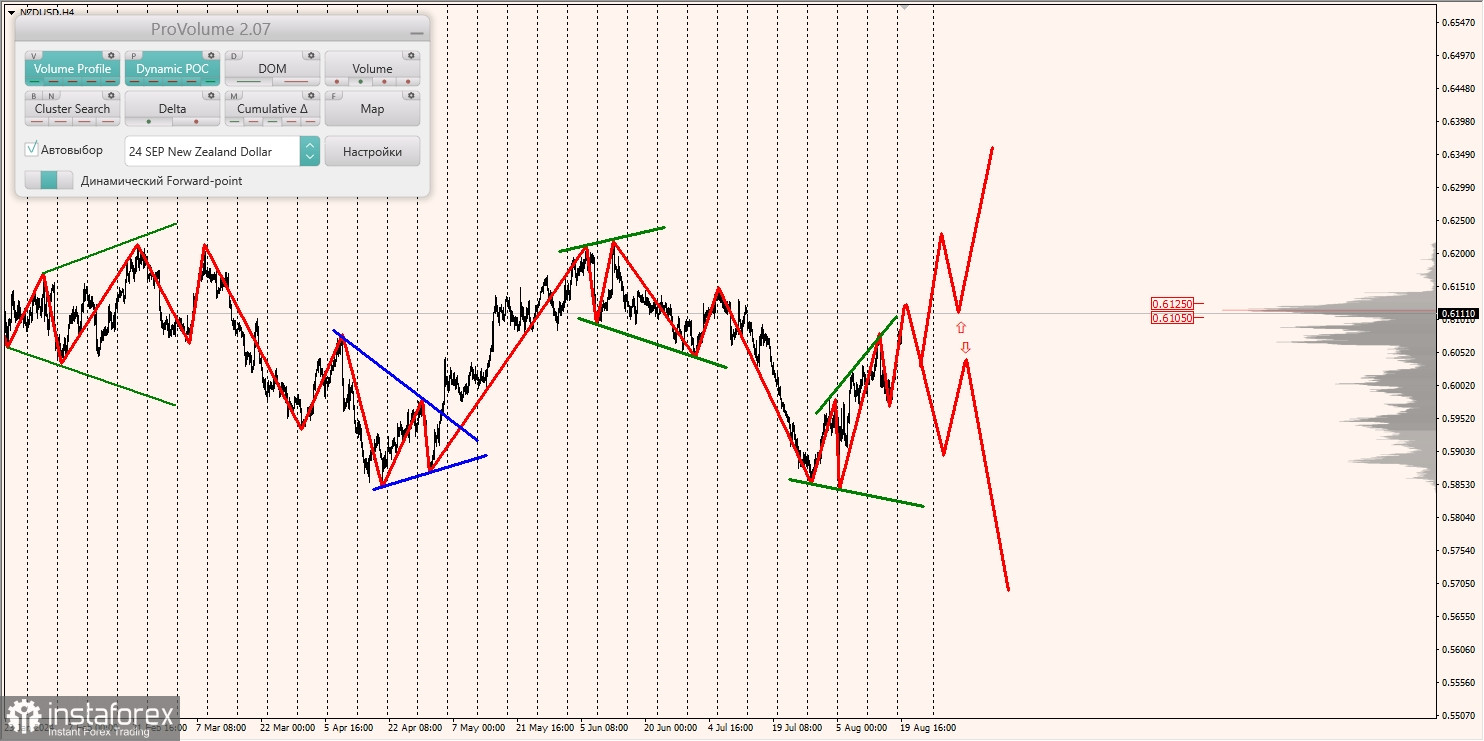This screenshot has width=1484, height=741.
Task: Select the blue triangle upper trendline
Action: click(x=405, y=385)
